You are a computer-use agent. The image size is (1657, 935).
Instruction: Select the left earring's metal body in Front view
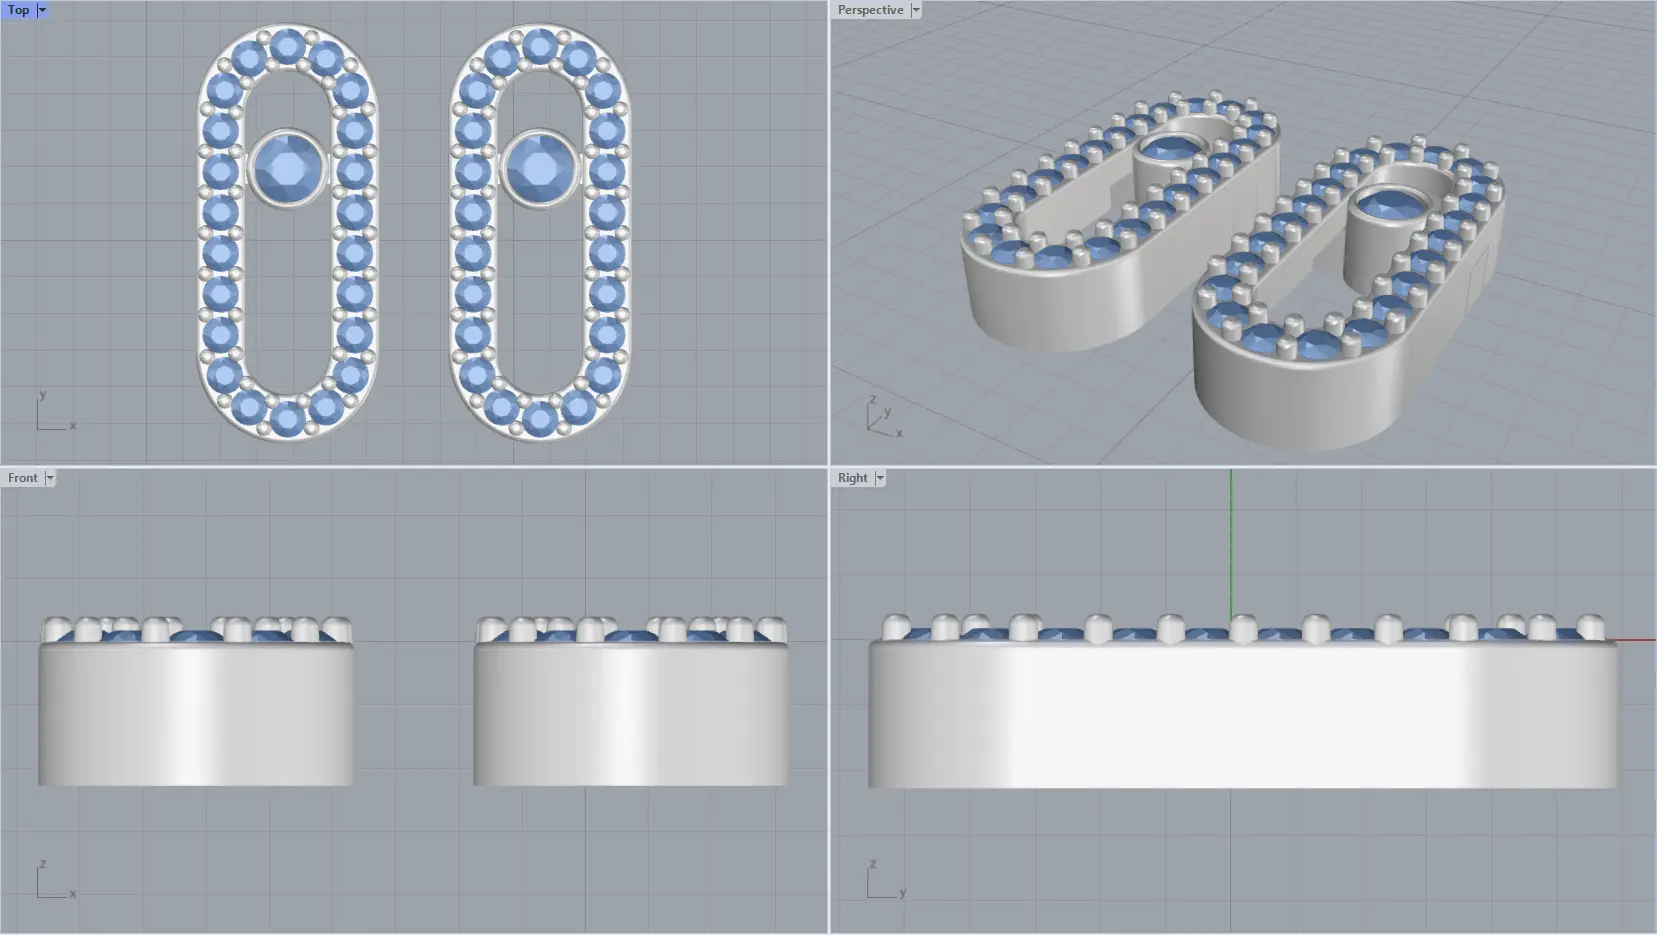(196, 715)
